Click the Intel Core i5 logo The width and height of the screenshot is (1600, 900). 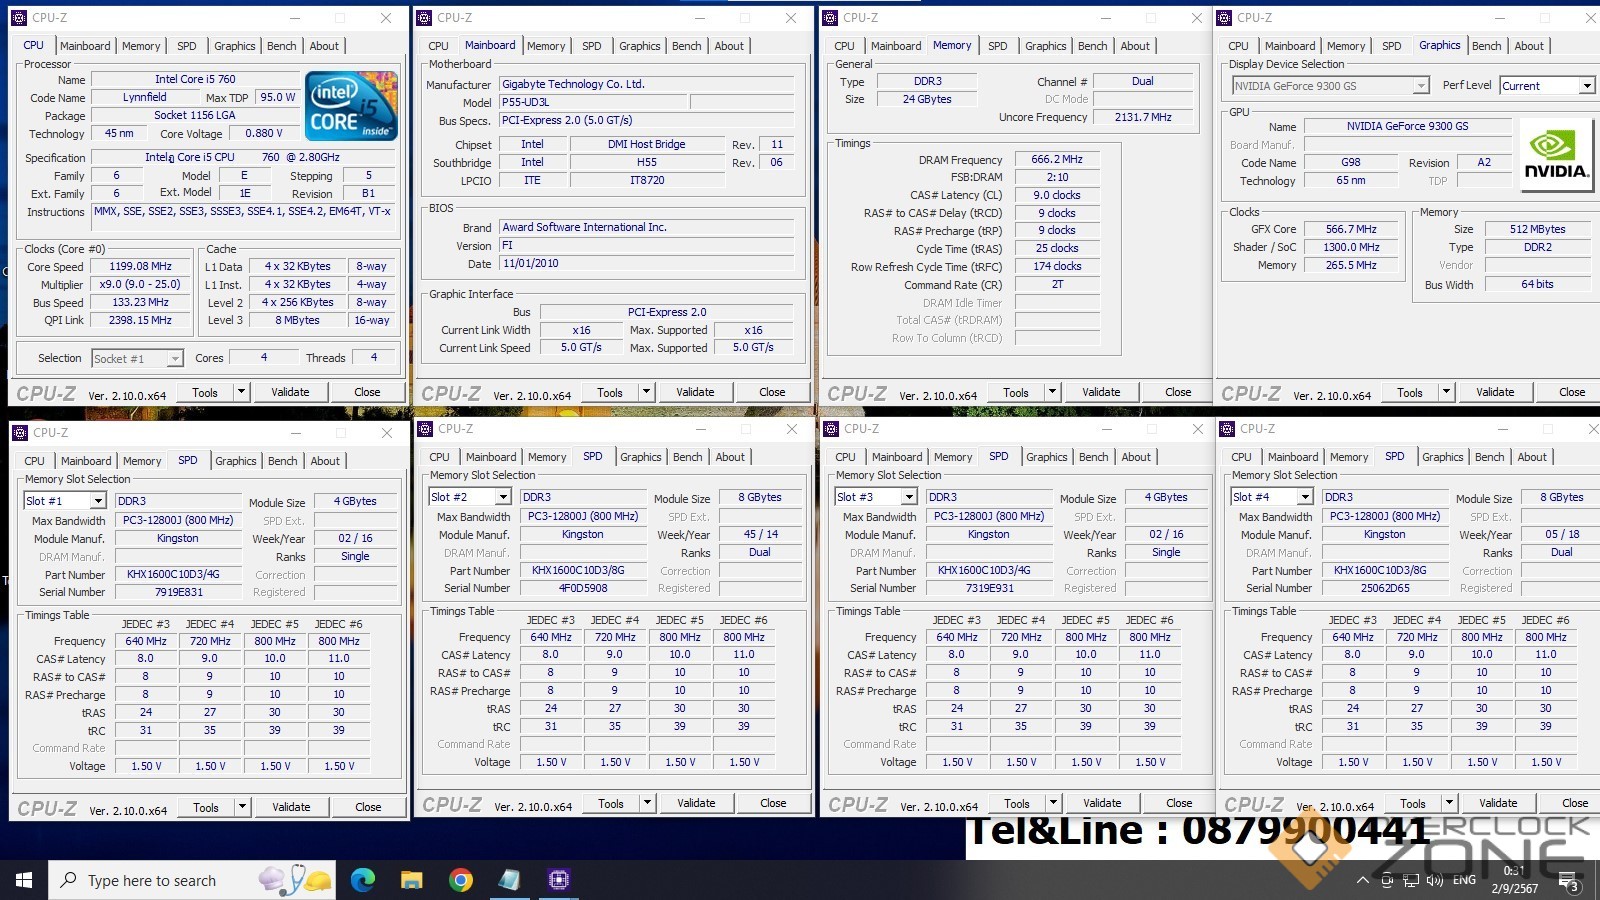pyautogui.click(x=351, y=106)
